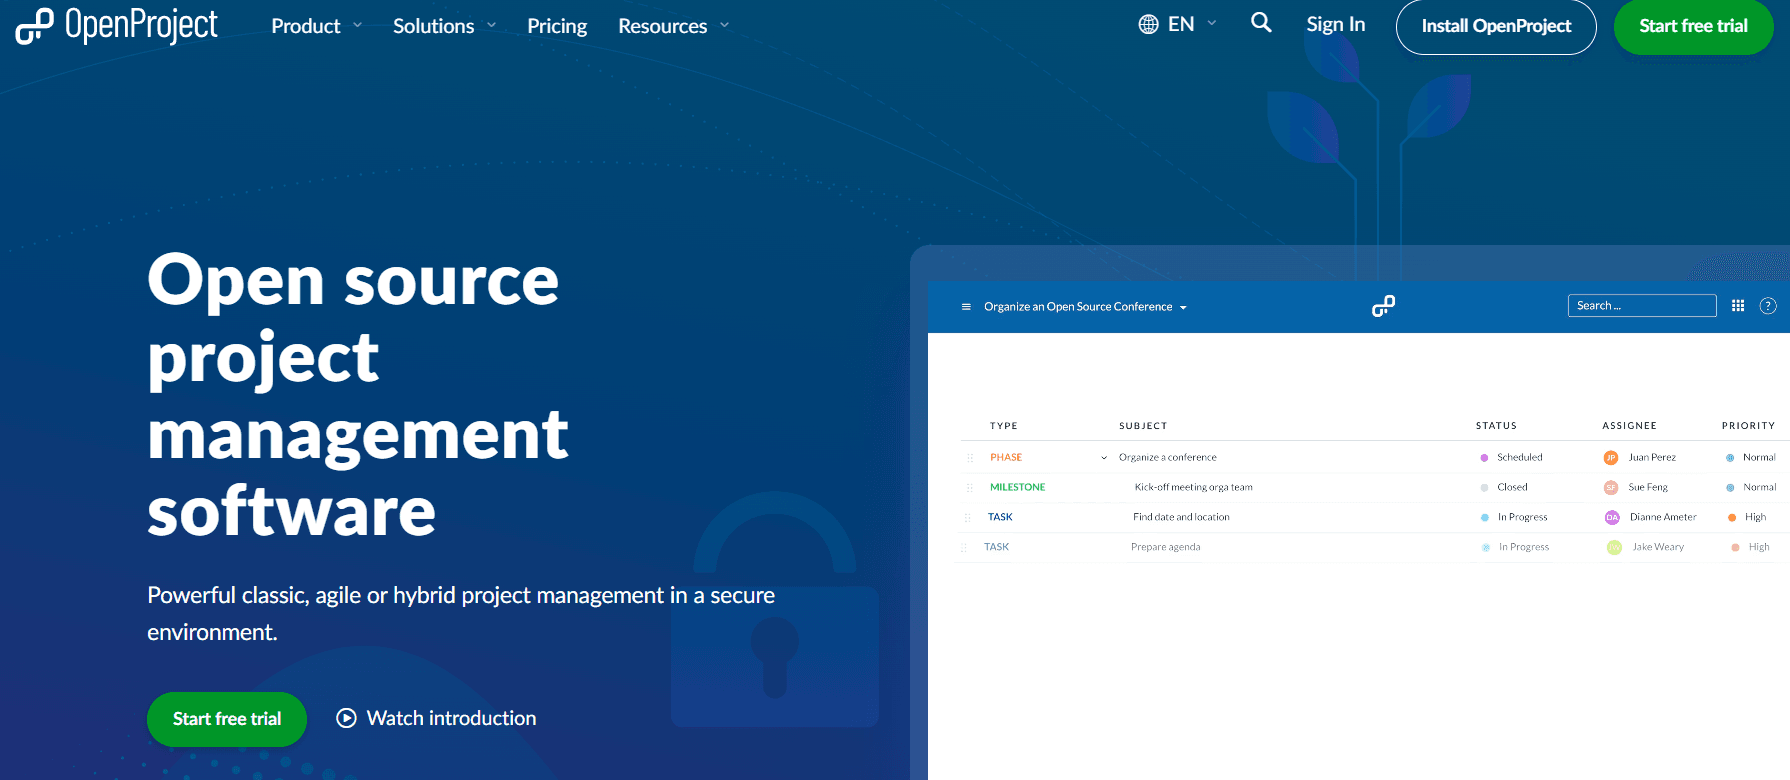
Task: Select the Find date and location subject
Action: [x=1181, y=518]
